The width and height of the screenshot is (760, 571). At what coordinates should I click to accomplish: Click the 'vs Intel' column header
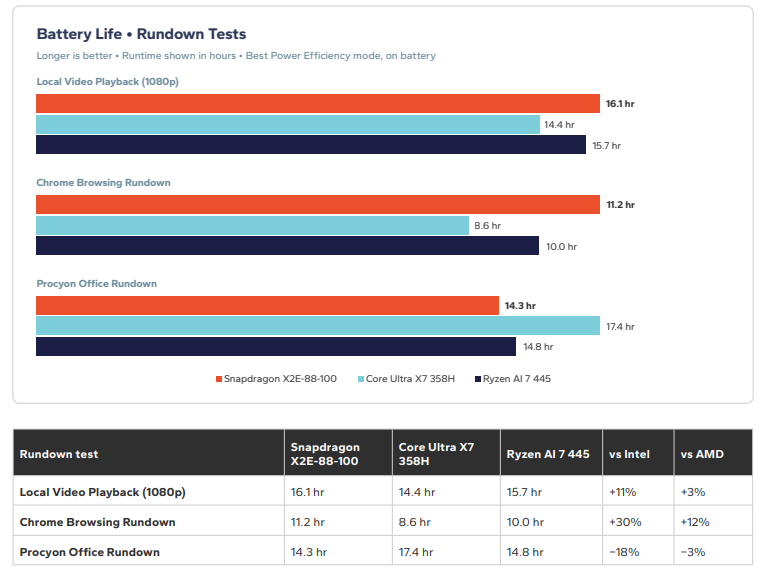[638, 452]
